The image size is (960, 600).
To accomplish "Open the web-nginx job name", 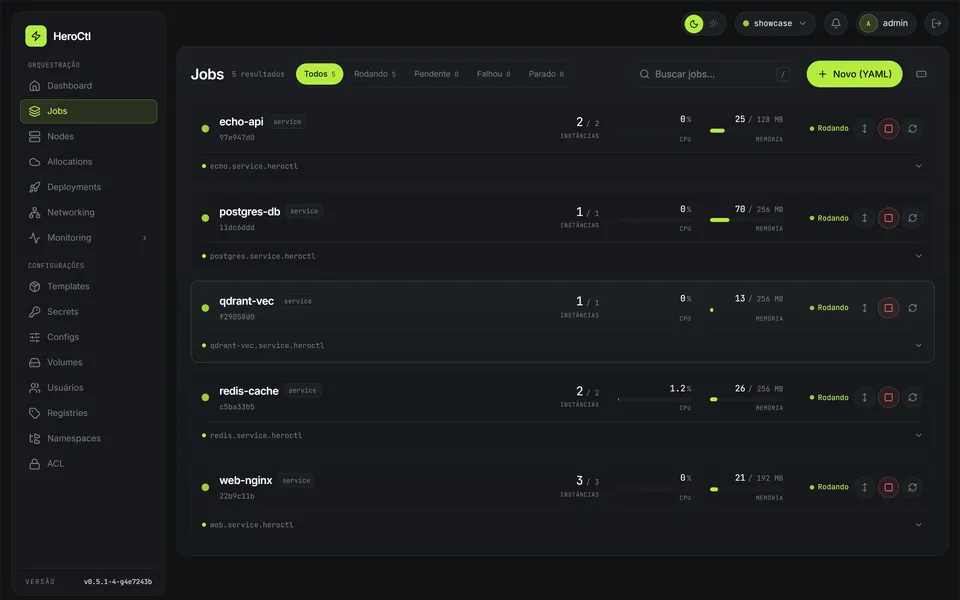I will pyautogui.click(x=246, y=481).
